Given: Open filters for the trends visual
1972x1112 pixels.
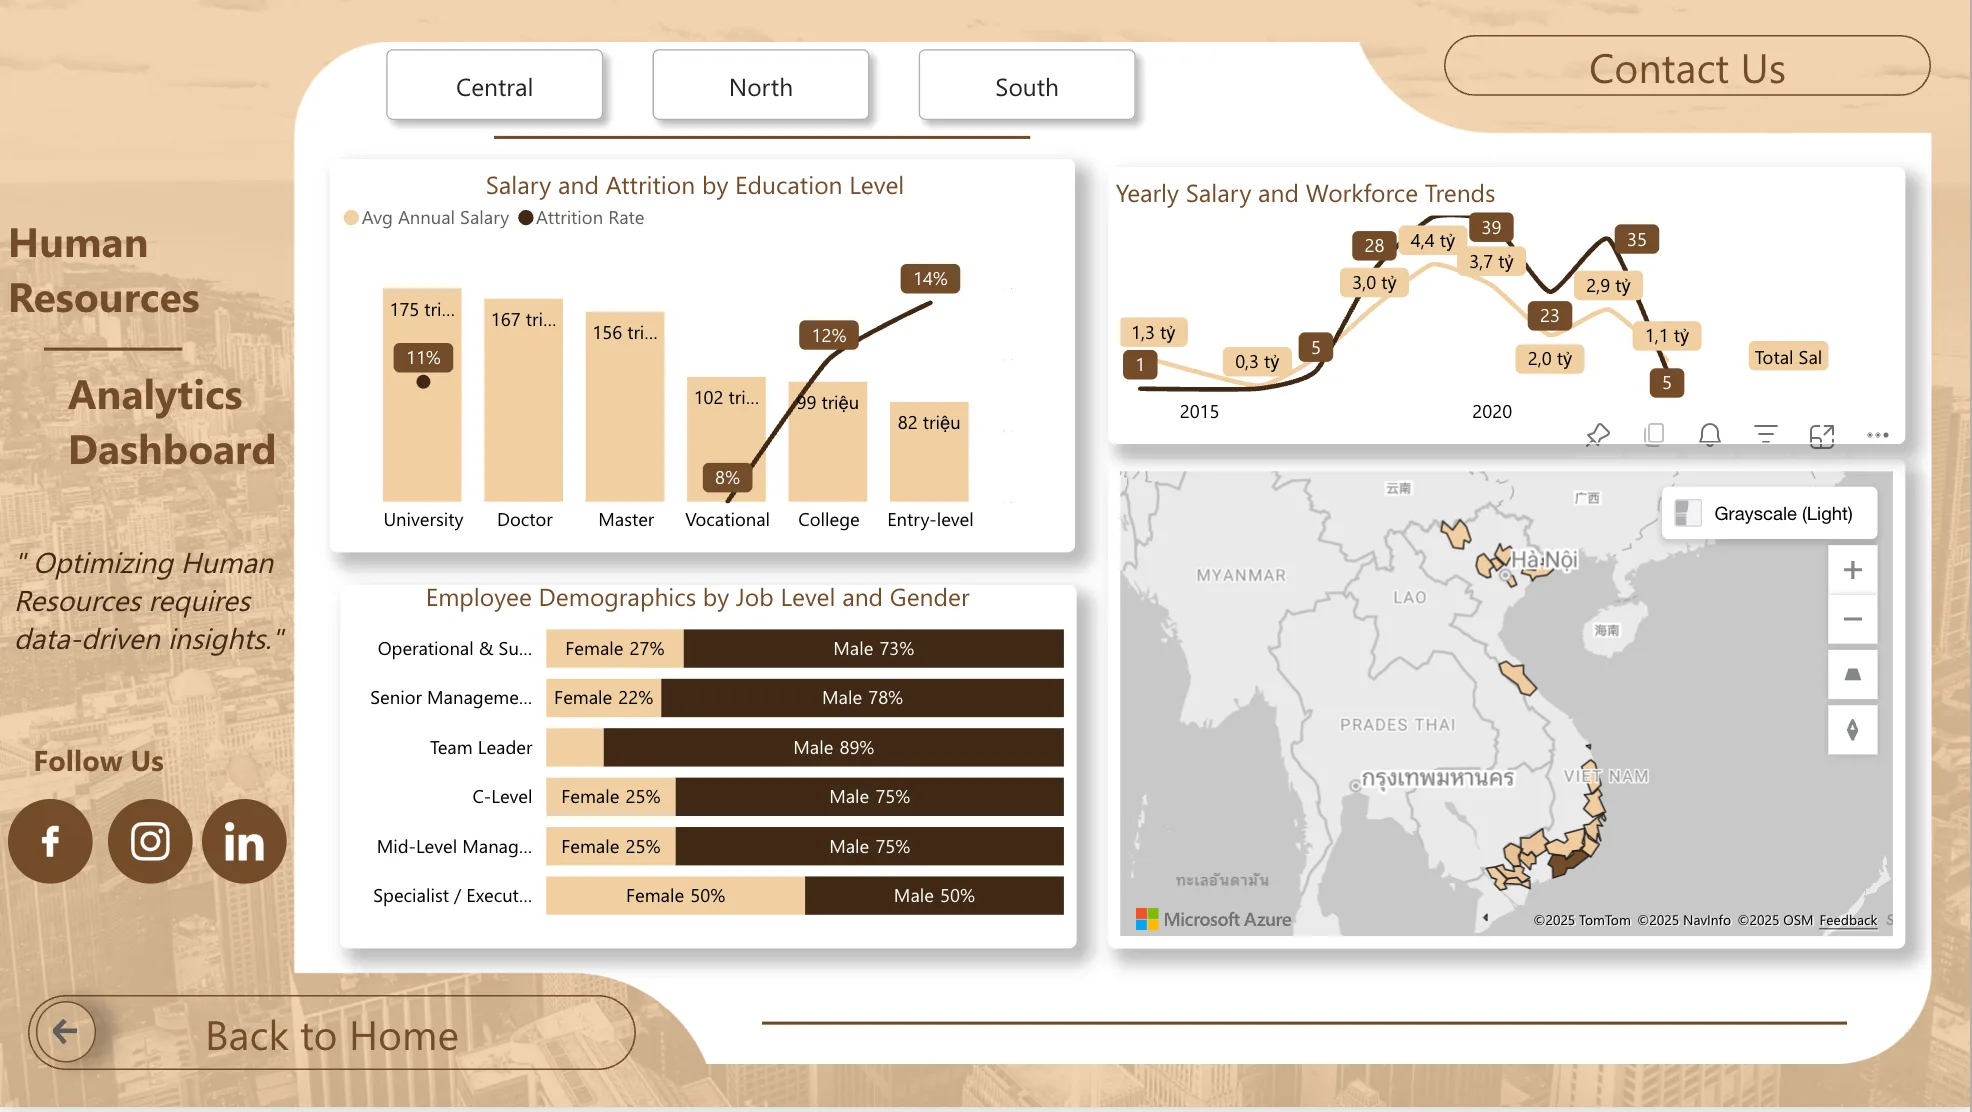Looking at the screenshot, I should tap(1765, 434).
